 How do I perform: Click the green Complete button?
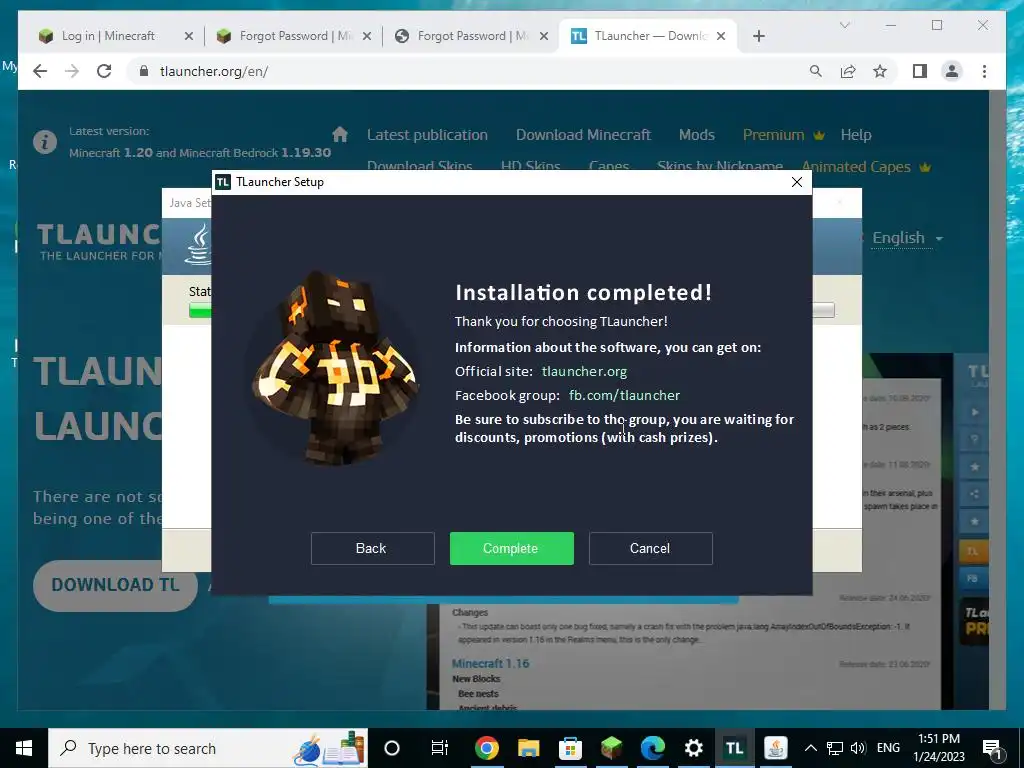point(511,548)
